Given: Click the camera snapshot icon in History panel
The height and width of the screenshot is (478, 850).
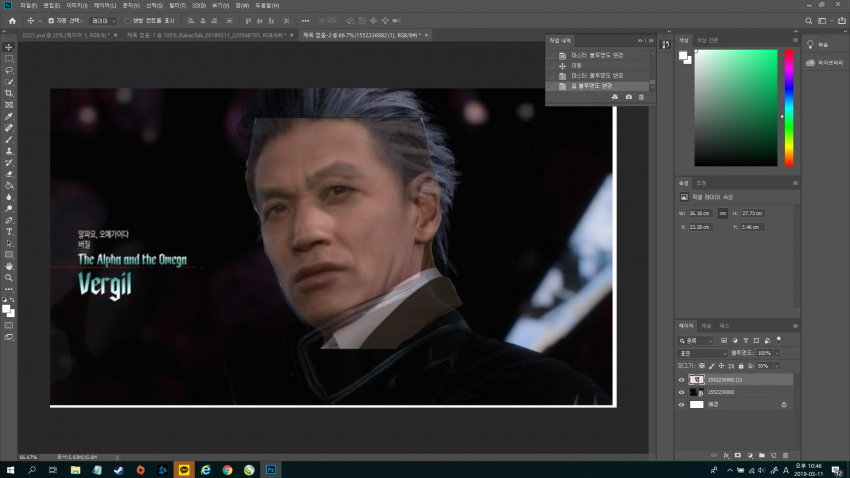Looking at the screenshot, I should (x=628, y=97).
